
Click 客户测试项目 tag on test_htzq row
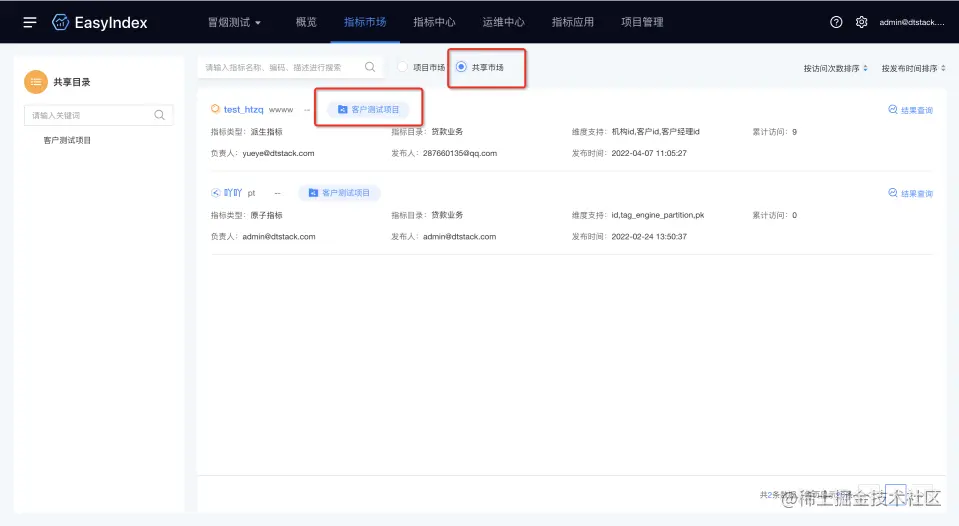coord(368,109)
